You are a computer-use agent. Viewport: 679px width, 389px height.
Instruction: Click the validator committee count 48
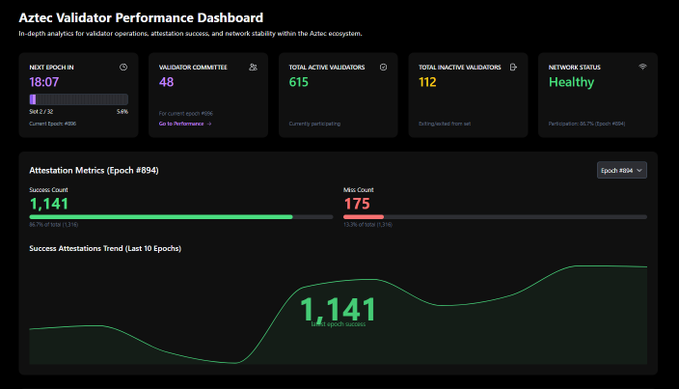(x=166, y=82)
